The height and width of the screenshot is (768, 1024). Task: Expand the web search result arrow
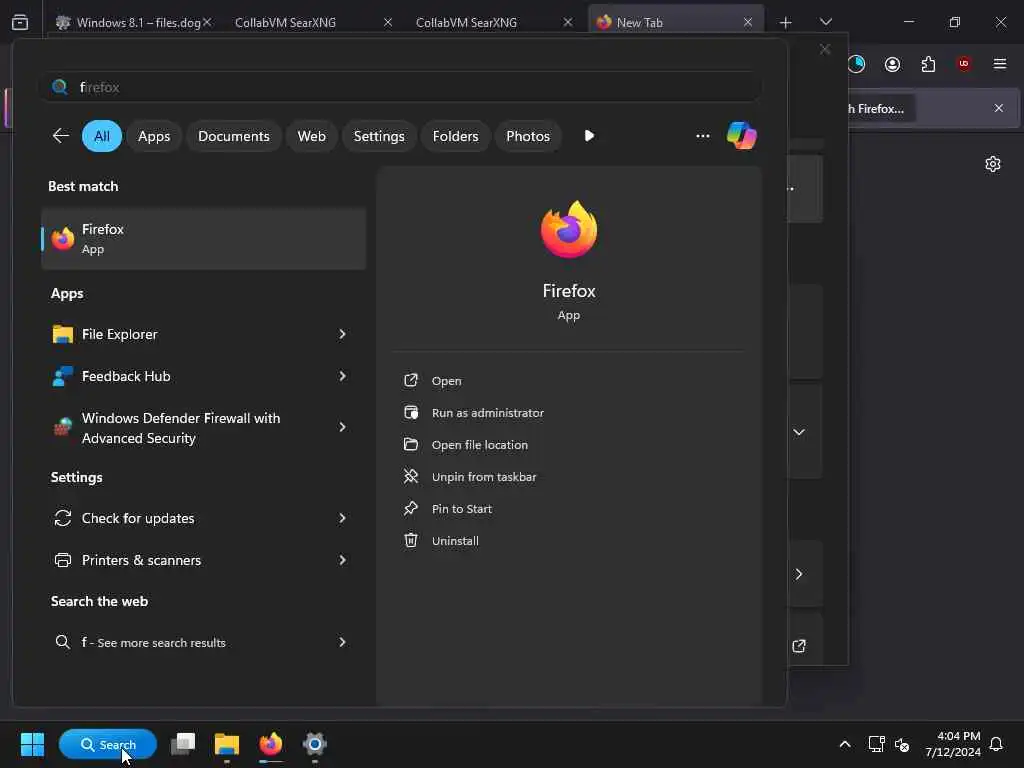tap(342, 642)
